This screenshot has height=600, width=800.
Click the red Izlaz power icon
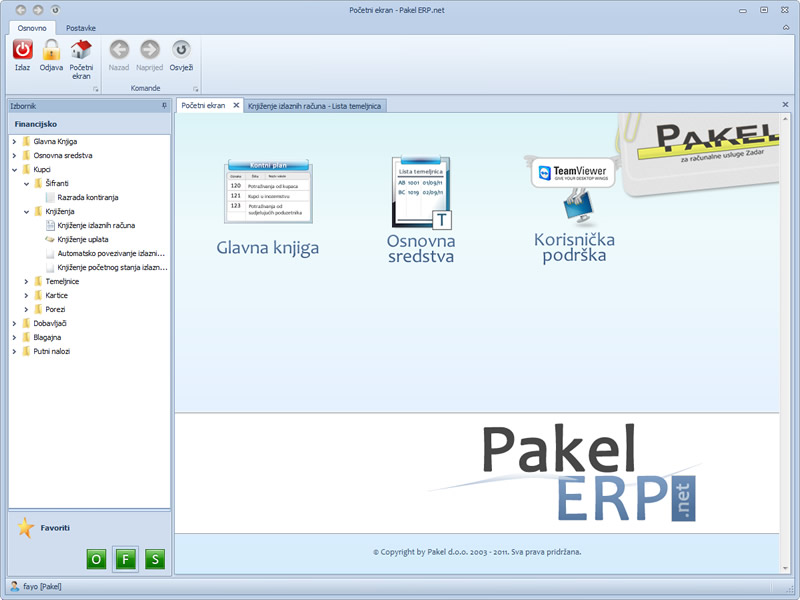(x=22, y=50)
